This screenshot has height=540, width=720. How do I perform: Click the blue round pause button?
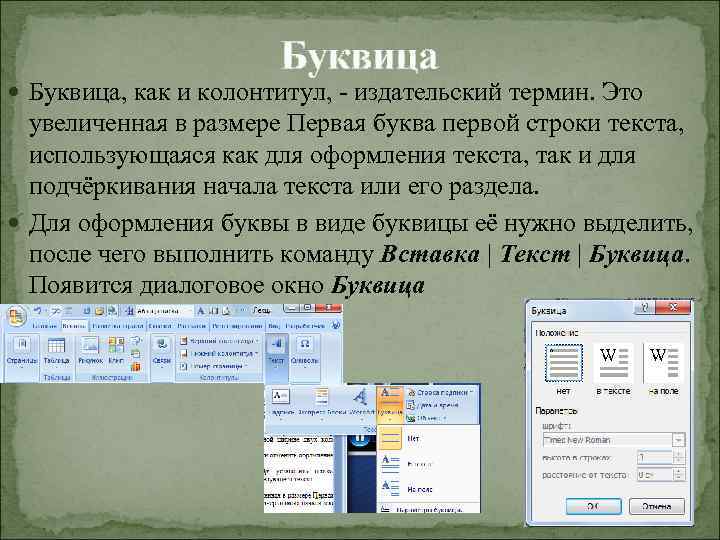click(x=360, y=439)
